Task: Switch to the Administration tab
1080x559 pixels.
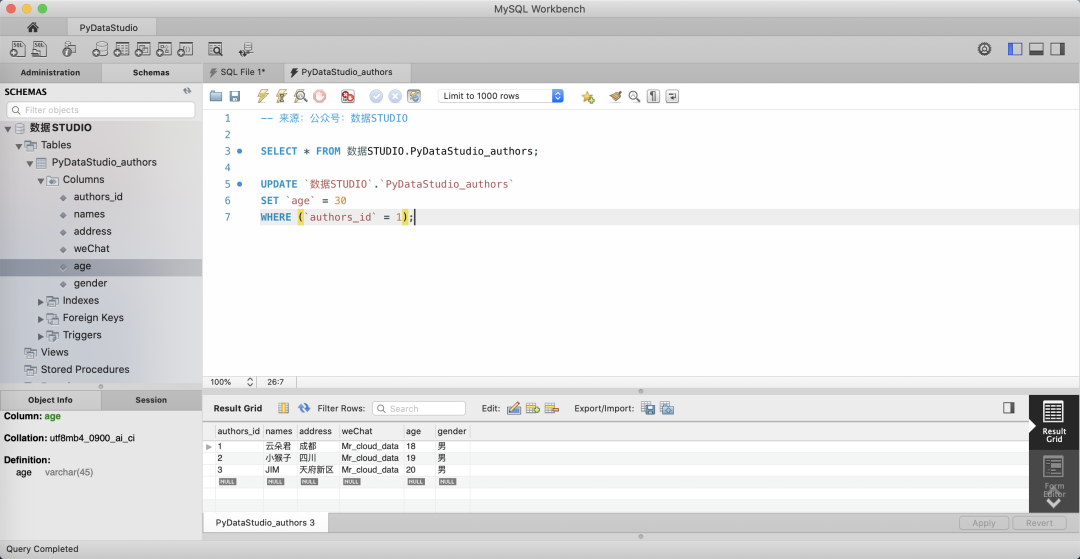Action: 50,72
